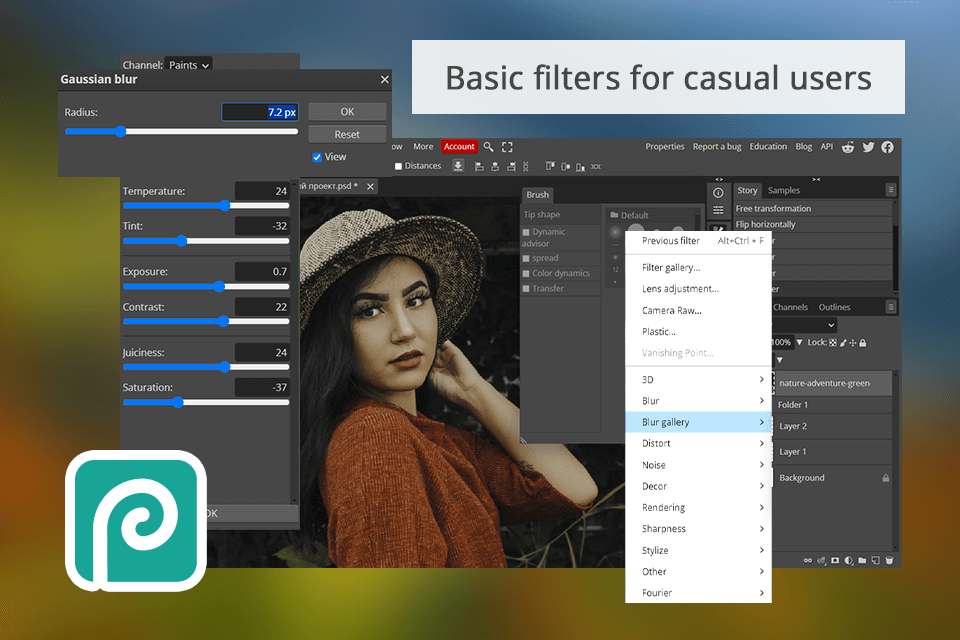Screen dimensions: 960x640
Task: Click Reset in Gaussian blur dialog
Action: 347,134
